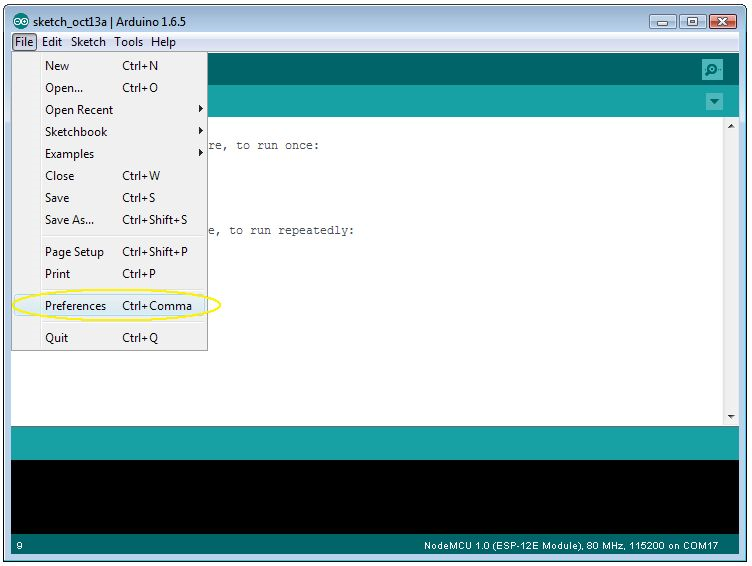Expand the Open Recent submenu
Screen dimensions: 752x566
pos(110,110)
